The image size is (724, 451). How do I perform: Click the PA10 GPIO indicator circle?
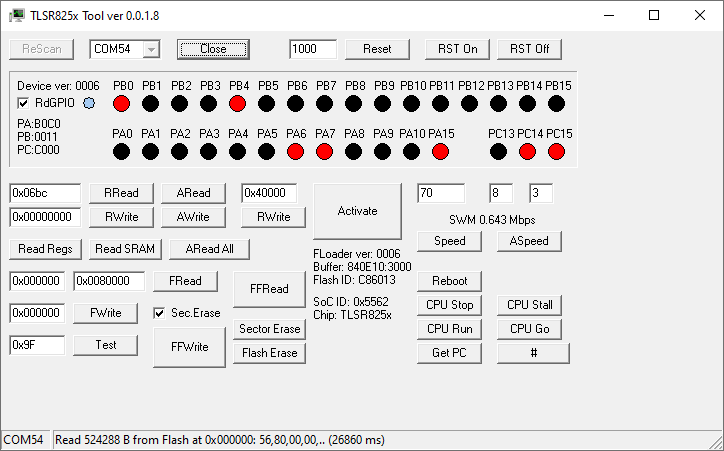point(411,151)
